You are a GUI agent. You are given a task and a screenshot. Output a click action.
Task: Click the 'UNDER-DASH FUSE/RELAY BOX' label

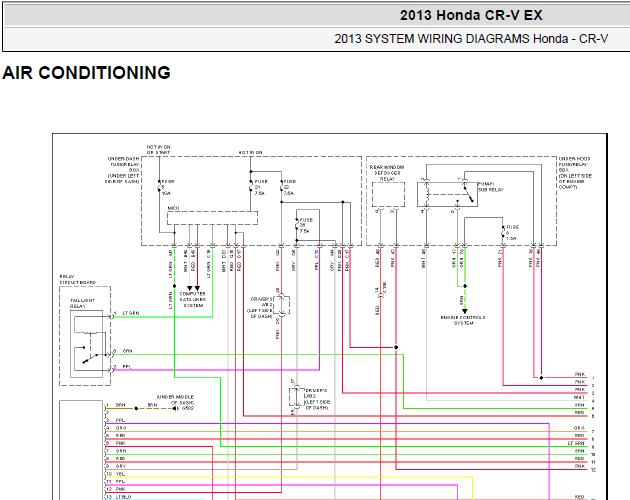click(x=124, y=164)
